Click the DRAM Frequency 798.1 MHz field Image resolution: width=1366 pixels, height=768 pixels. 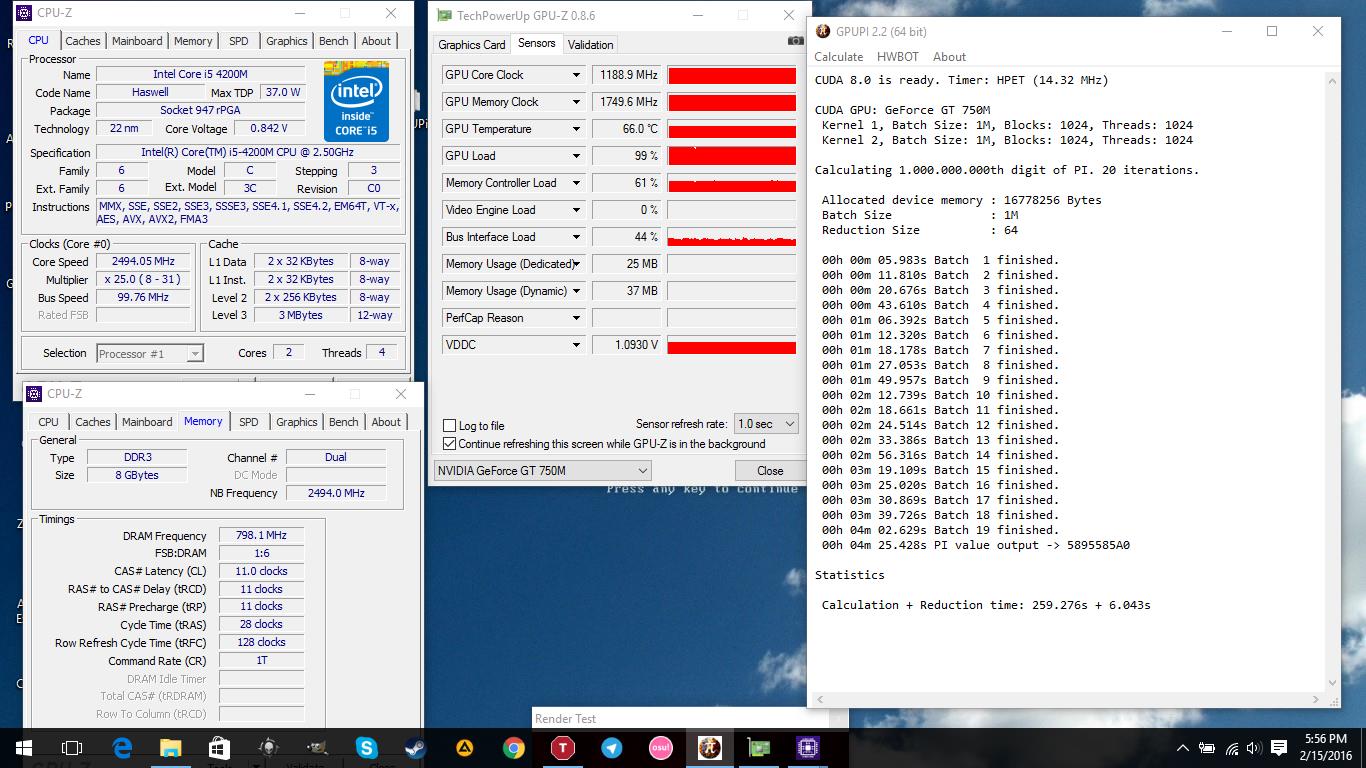point(261,536)
